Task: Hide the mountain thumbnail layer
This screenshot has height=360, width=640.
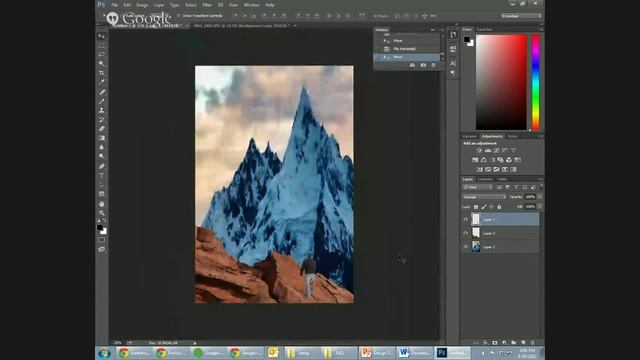Action: [466, 247]
